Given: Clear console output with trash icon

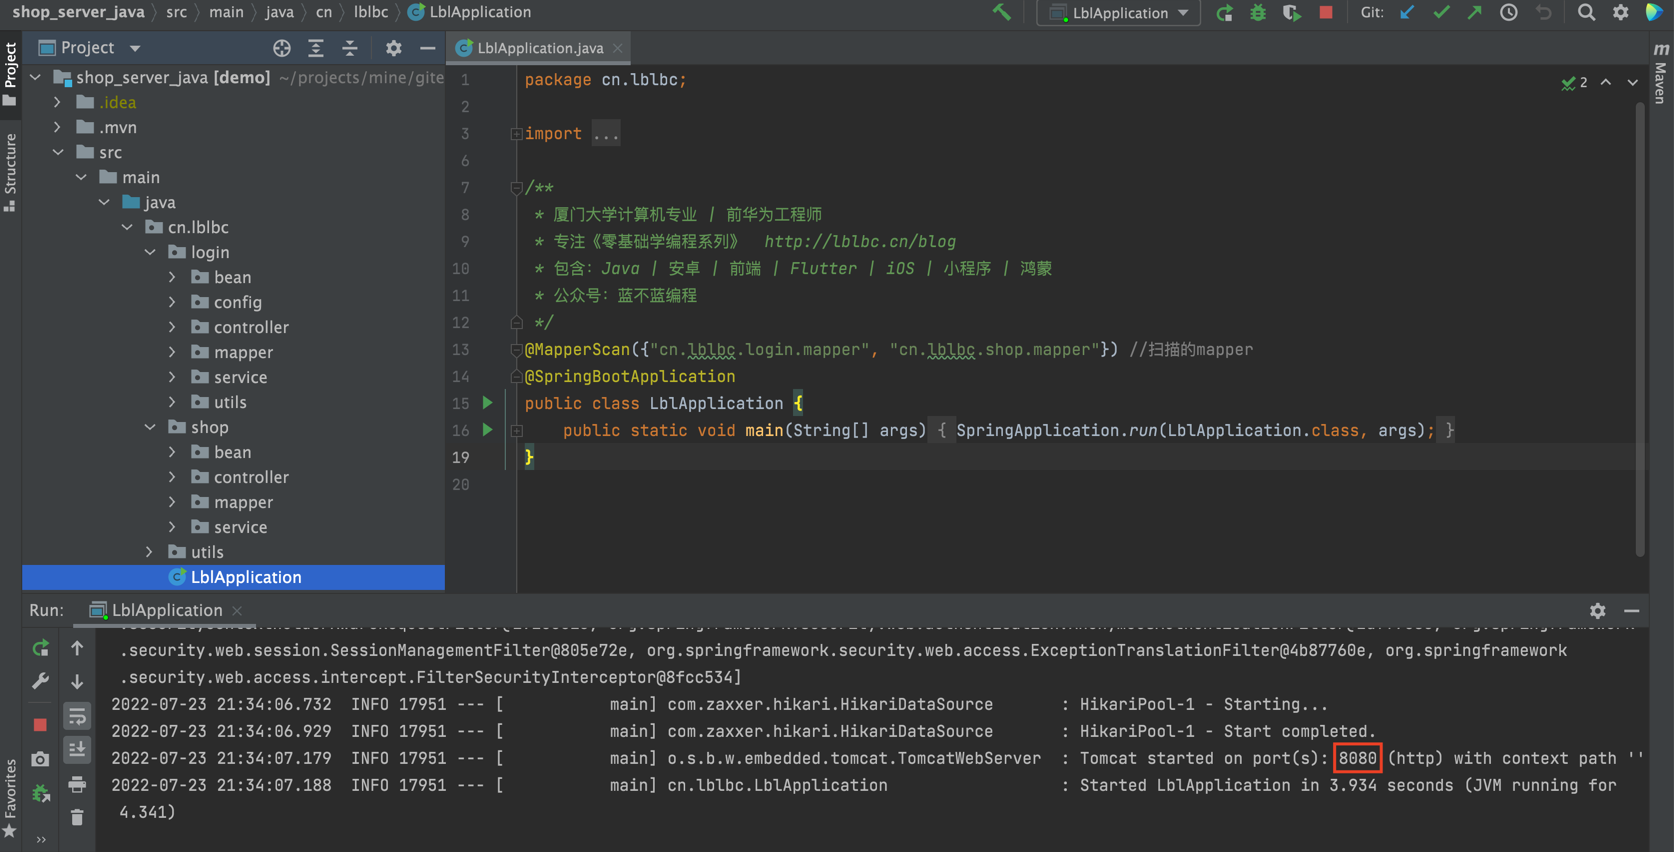Looking at the screenshot, I should (77, 818).
